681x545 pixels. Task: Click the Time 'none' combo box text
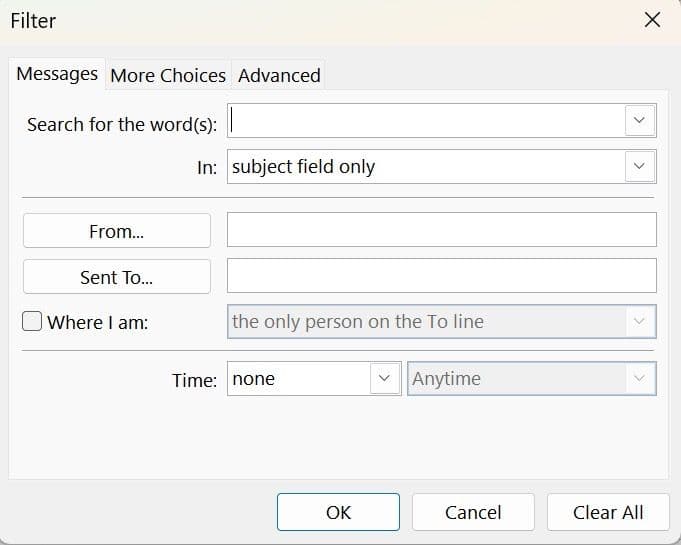(298, 379)
